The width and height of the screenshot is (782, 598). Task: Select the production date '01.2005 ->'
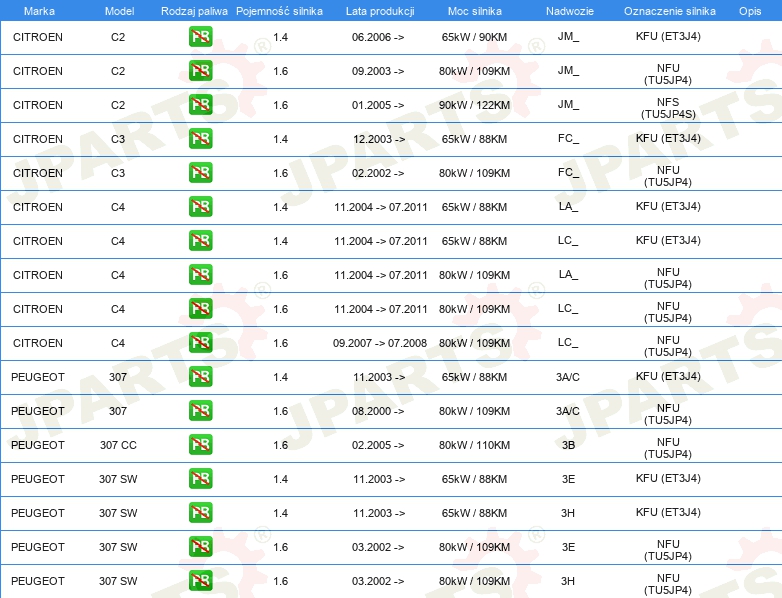tap(378, 105)
